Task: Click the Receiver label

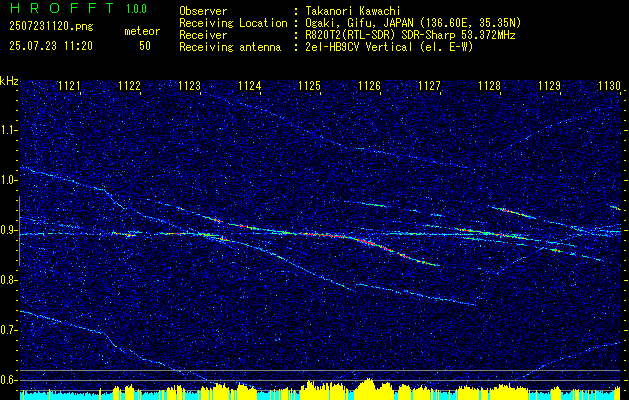Action: click(203, 35)
